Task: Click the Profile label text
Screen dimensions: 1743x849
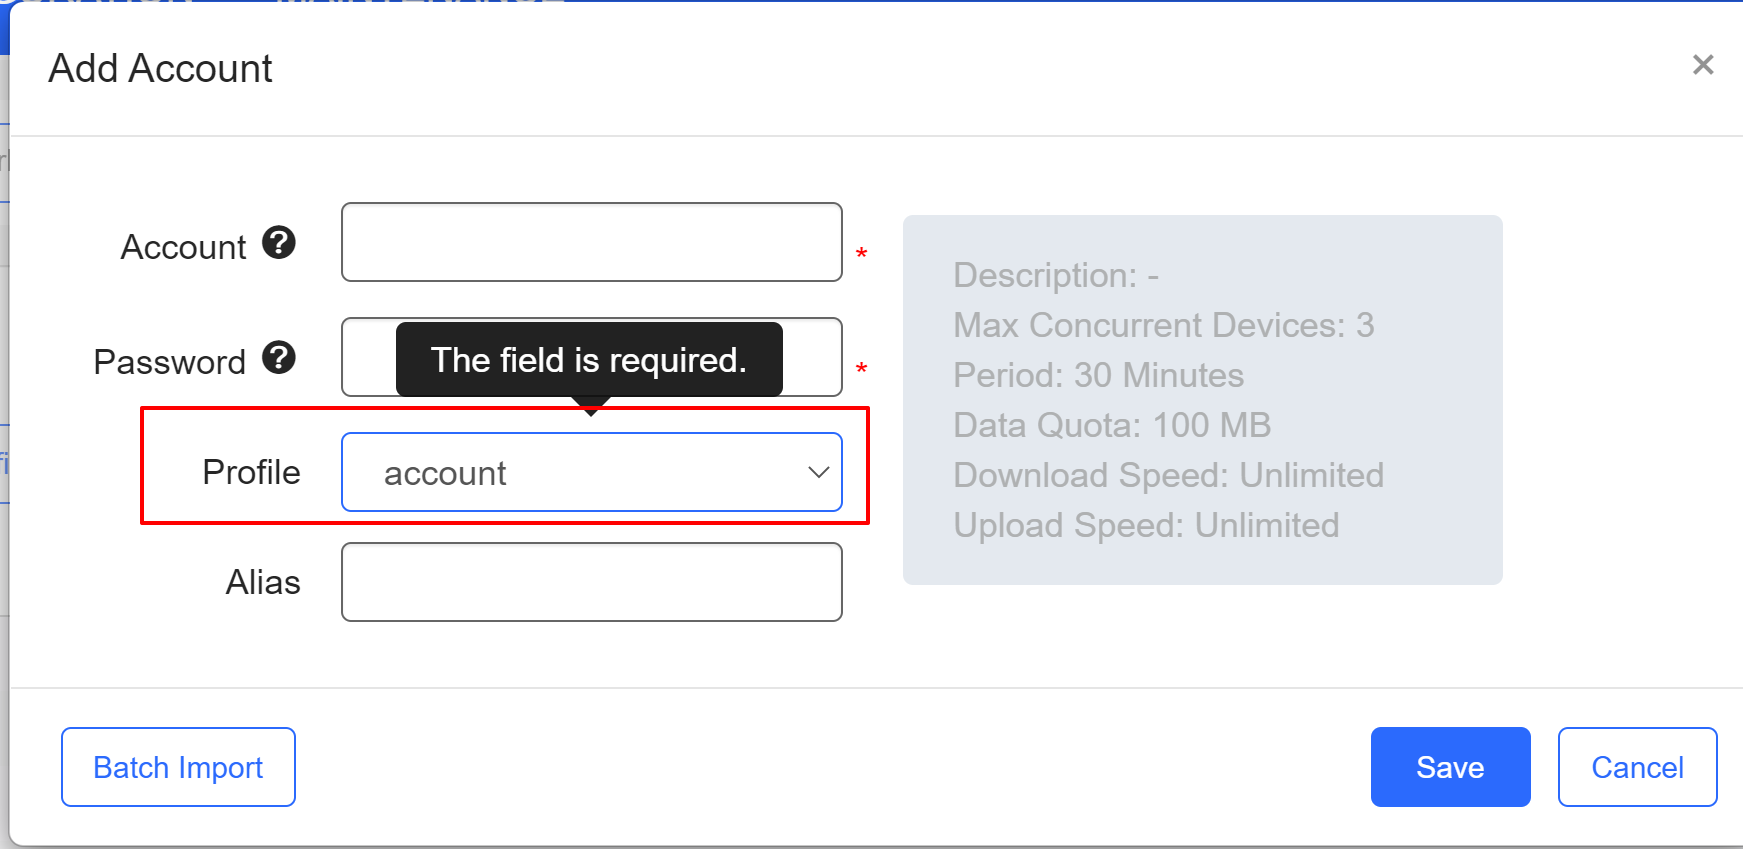Action: click(x=251, y=472)
